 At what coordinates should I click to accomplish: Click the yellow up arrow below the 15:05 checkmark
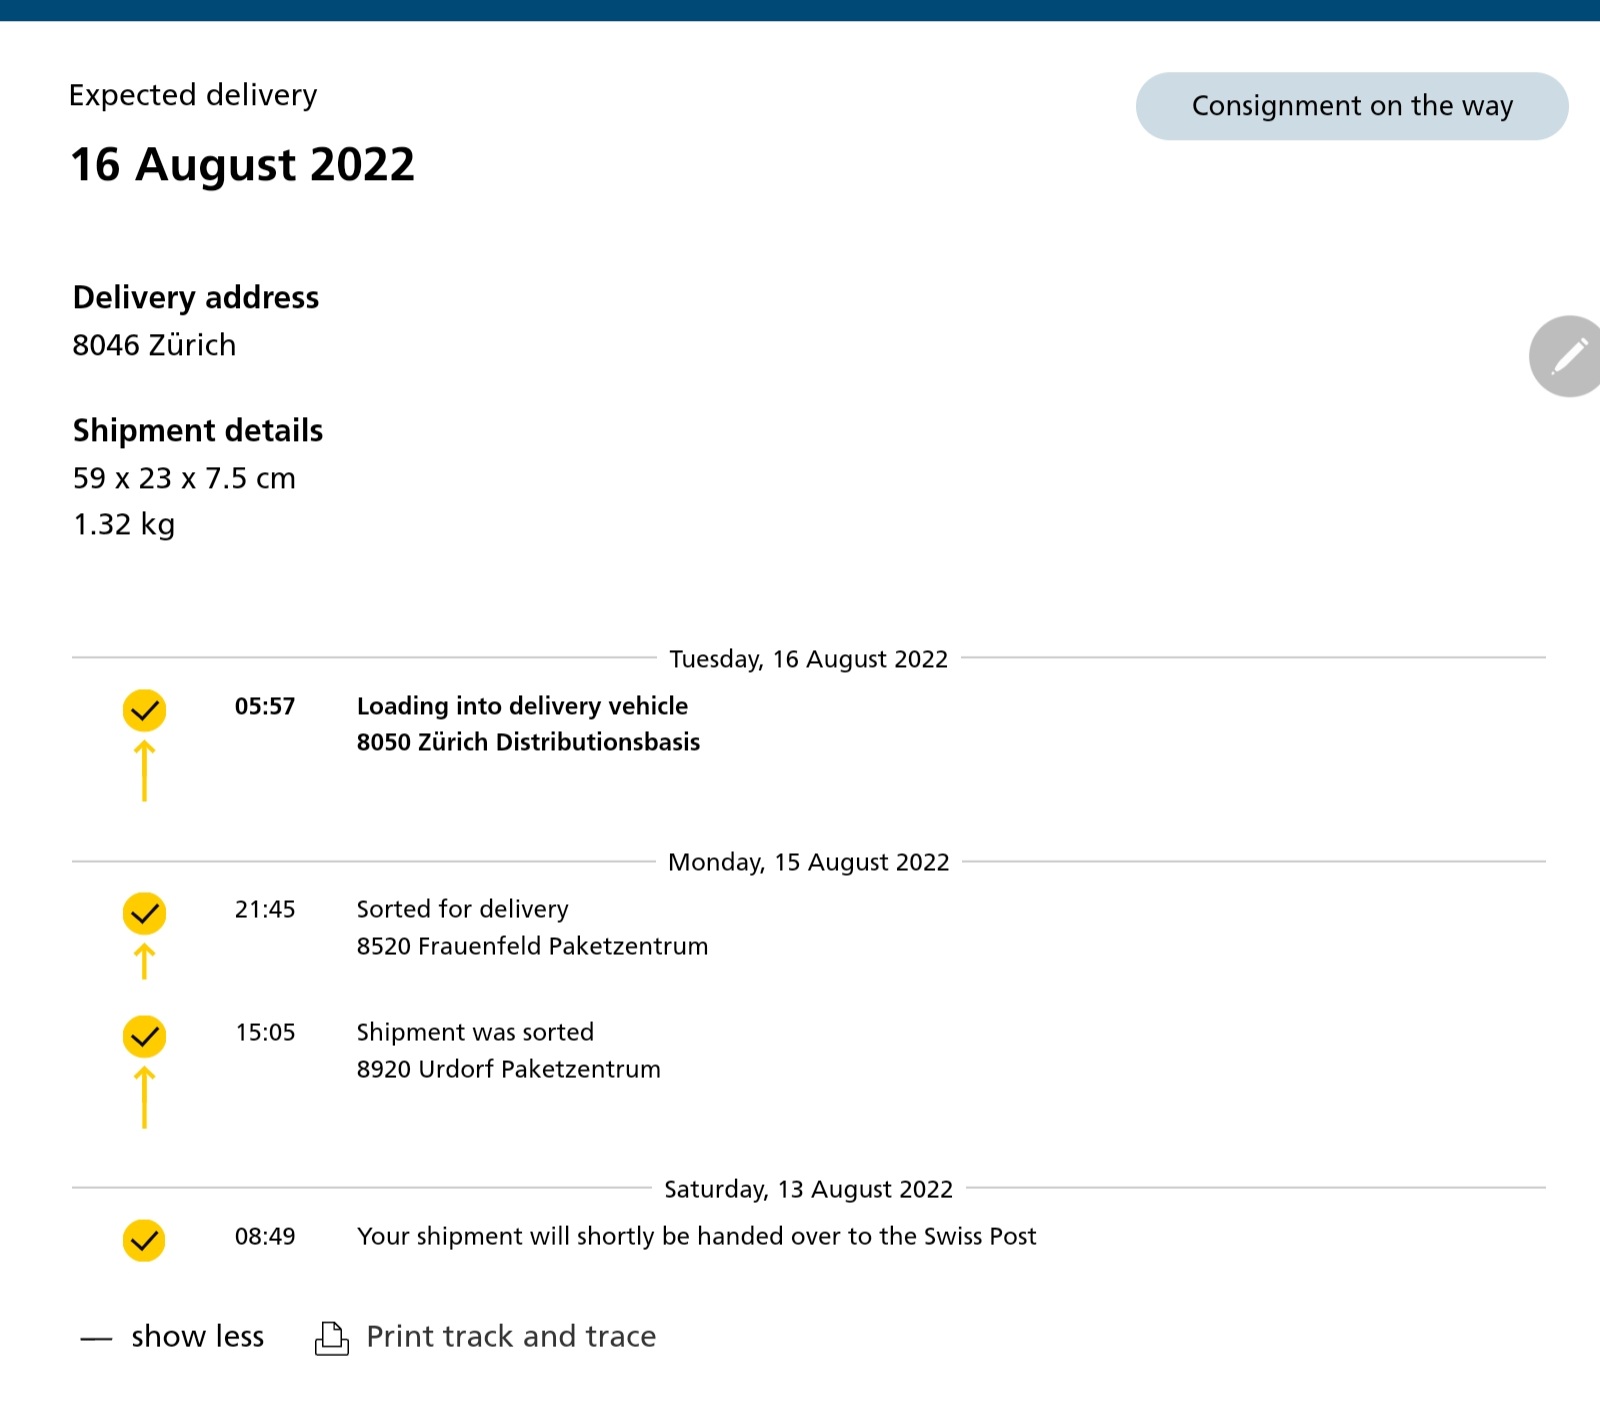[x=144, y=1096]
